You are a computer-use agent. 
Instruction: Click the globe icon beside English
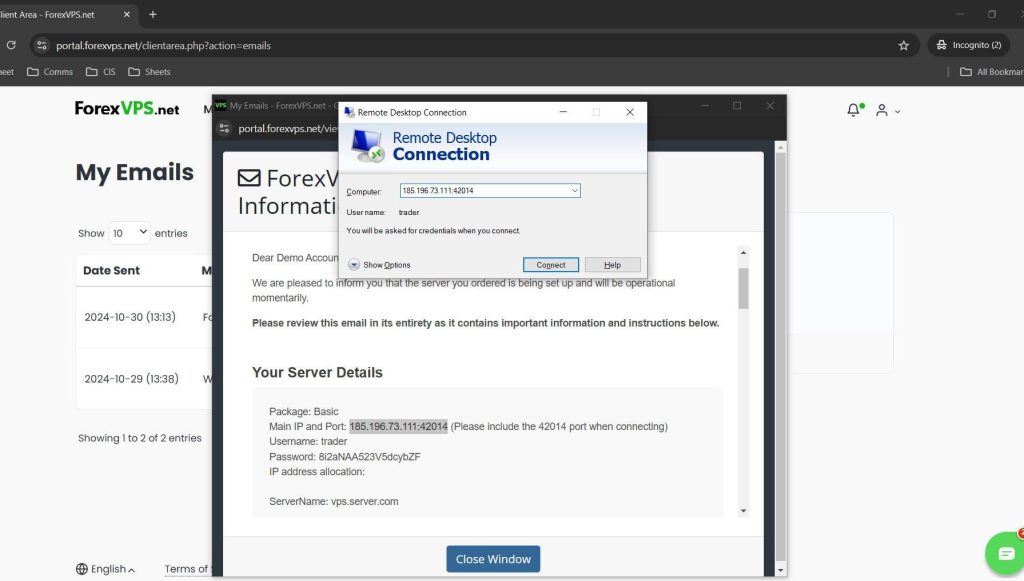coord(82,569)
